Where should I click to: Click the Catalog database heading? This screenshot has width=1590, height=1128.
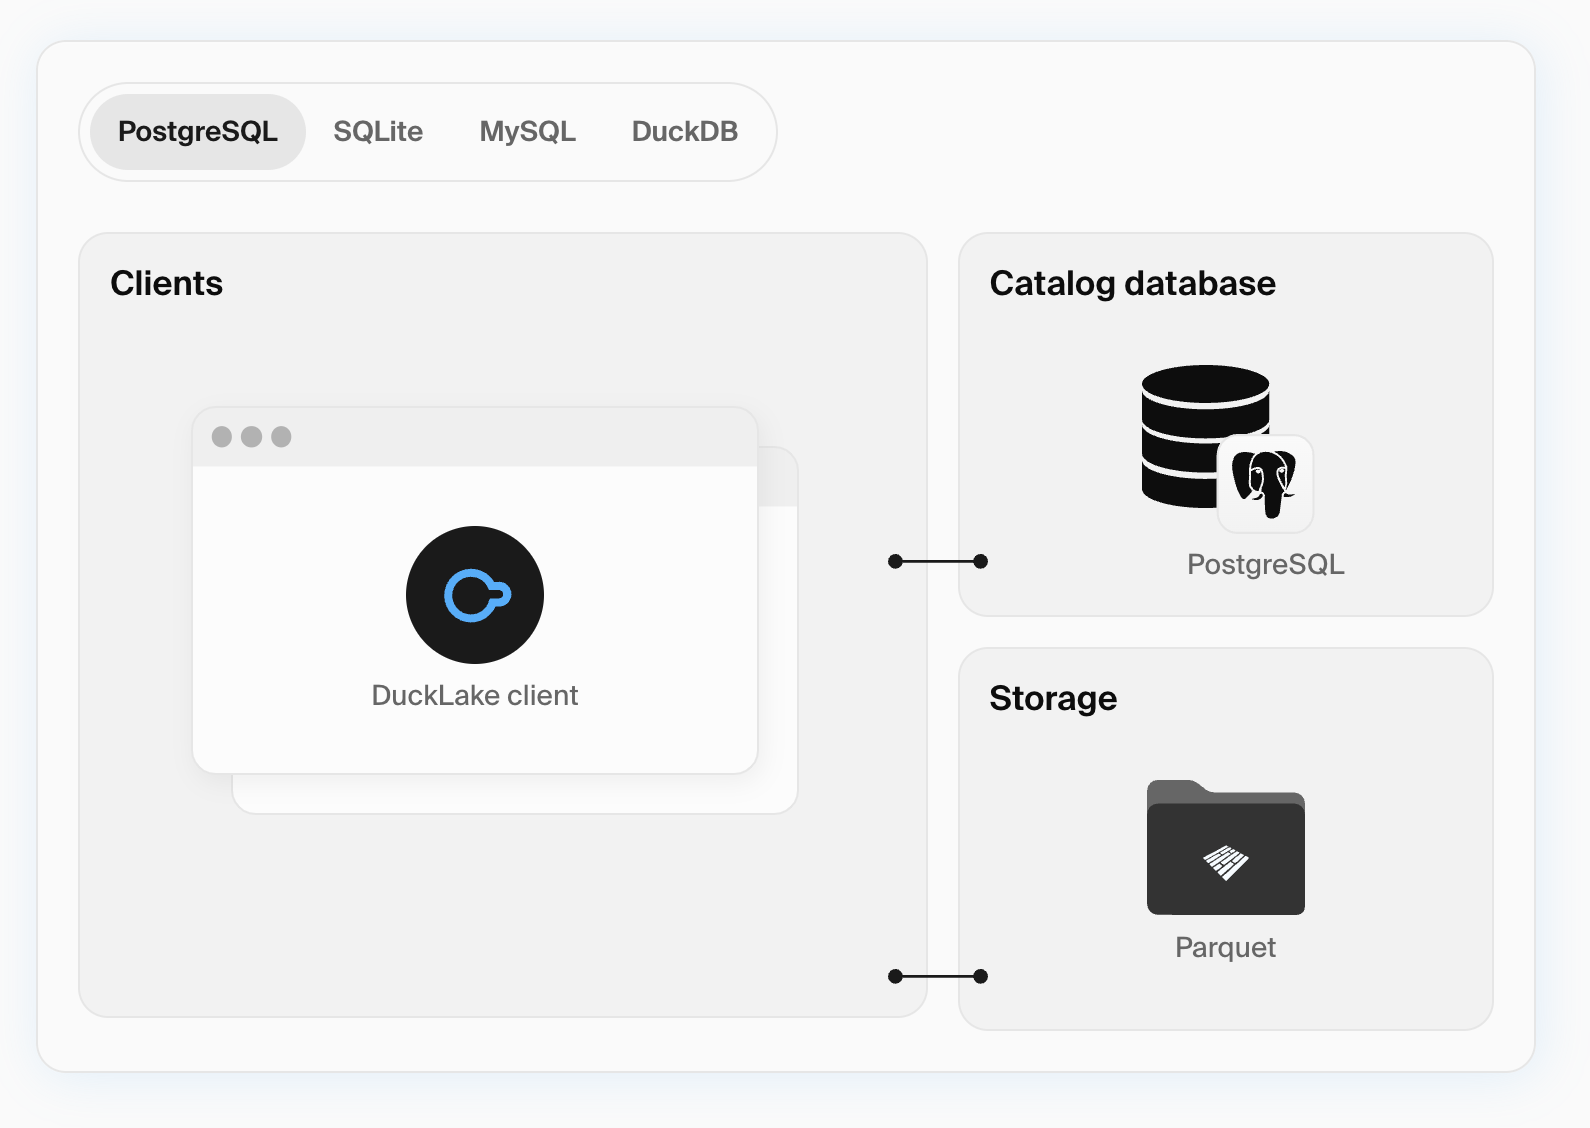coord(1132,284)
